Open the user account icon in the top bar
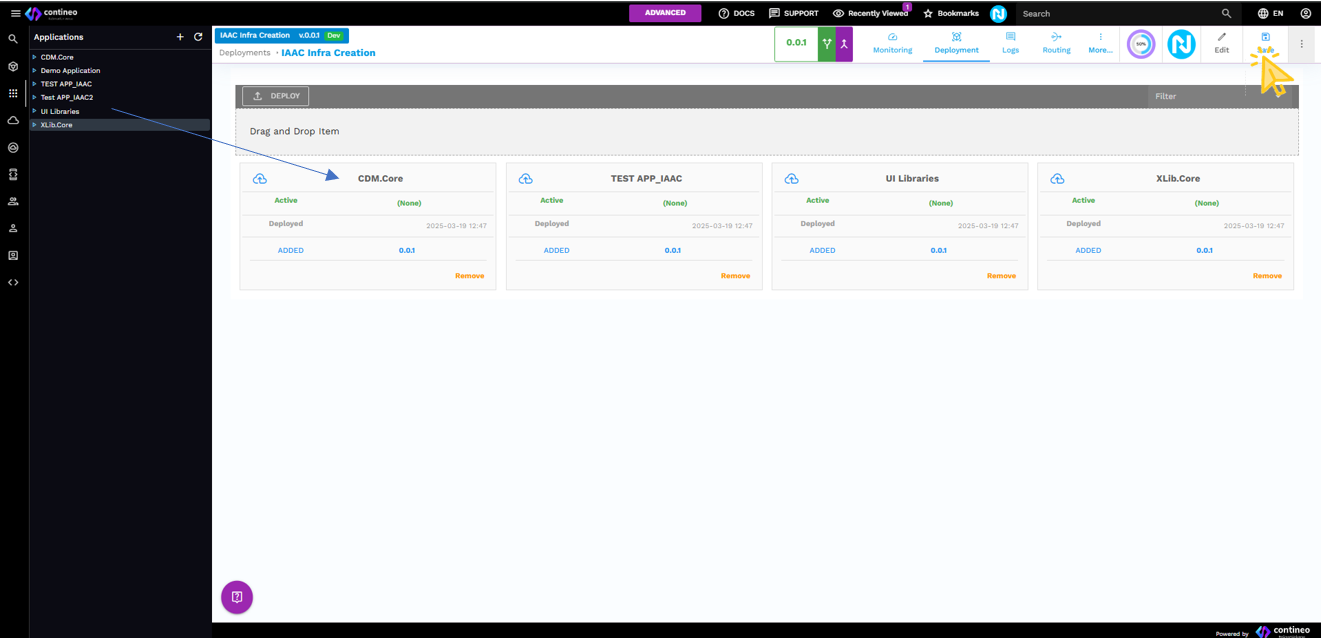The image size is (1321, 638). pos(1305,13)
